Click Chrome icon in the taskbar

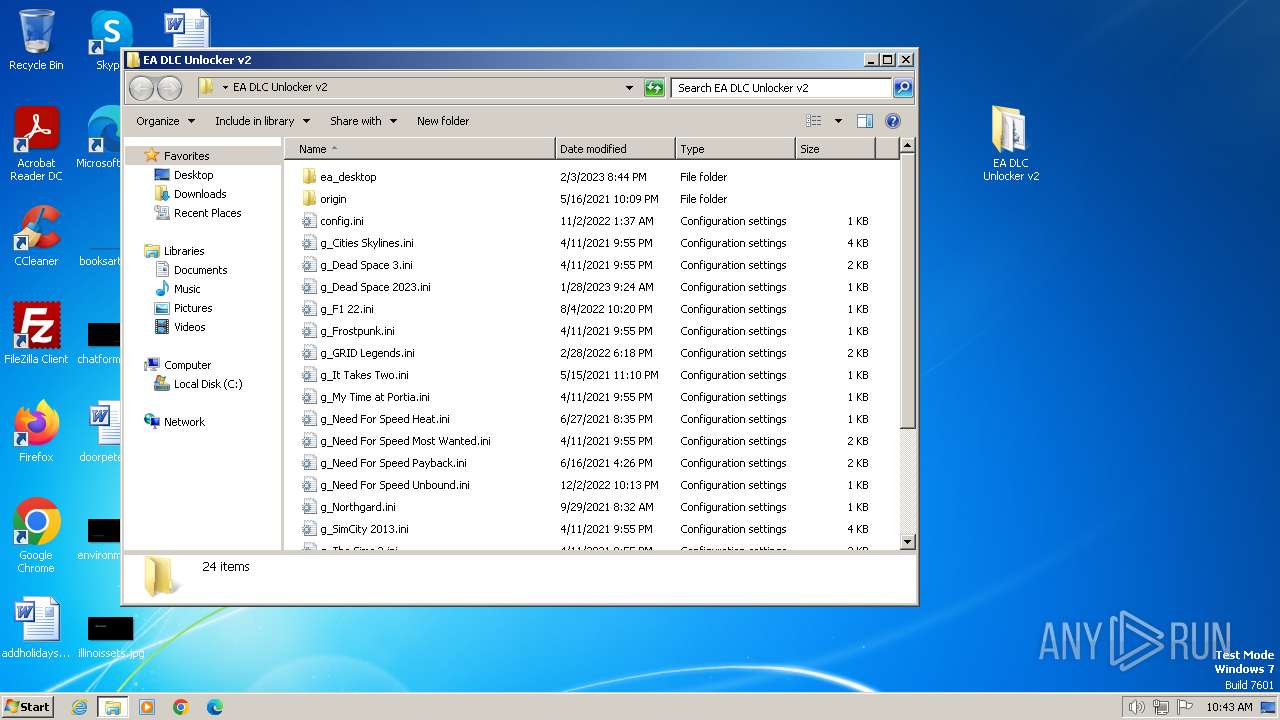181,707
